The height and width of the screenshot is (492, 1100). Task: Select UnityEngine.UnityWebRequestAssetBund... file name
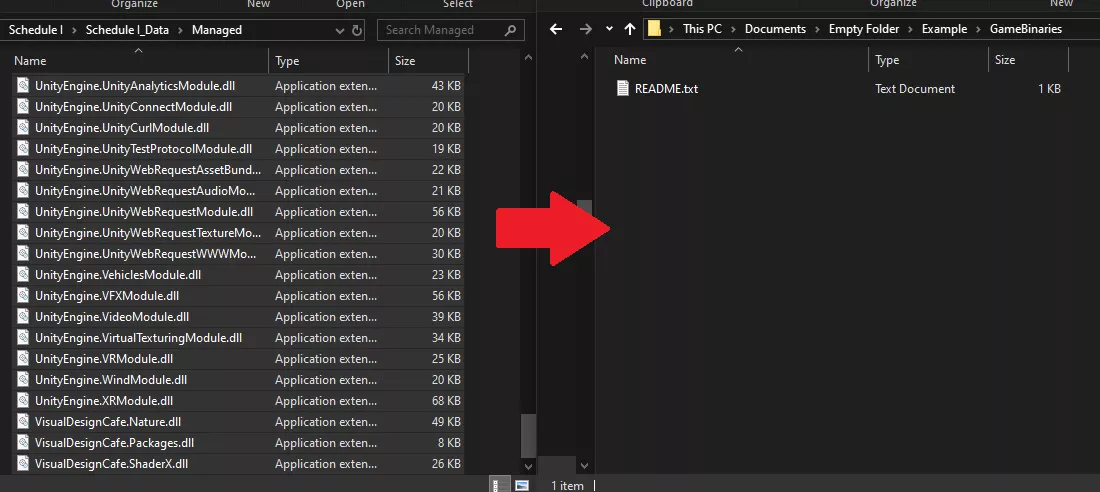(148, 170)
